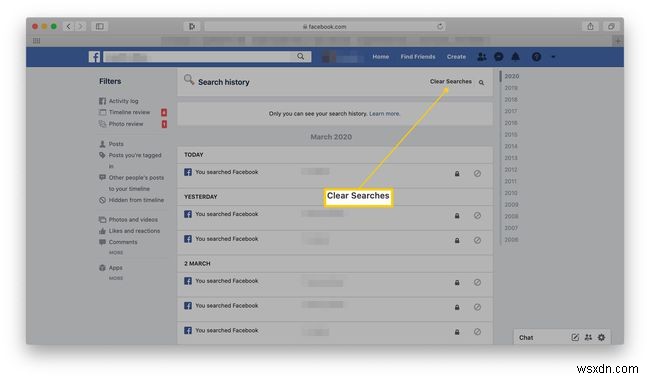This screenshot has width=650, height=379.
Task: Open Chat settings gear icon
Action: 601,337
